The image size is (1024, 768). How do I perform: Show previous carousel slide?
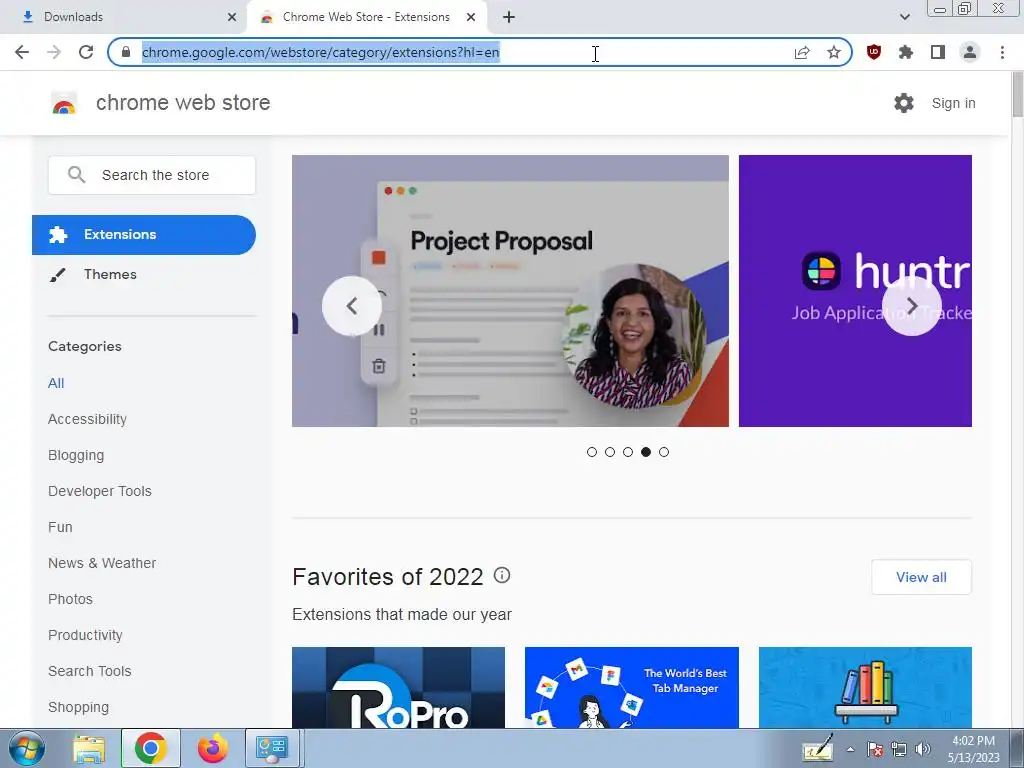(x=352, y=306)
